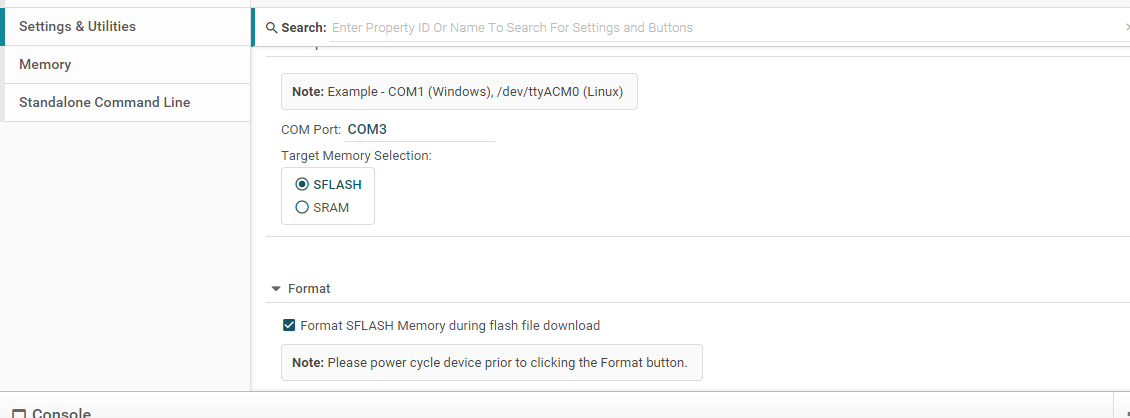Select the SFLASH radio button
This screenshot has width=1130, height=418.
tap(302, 185)
